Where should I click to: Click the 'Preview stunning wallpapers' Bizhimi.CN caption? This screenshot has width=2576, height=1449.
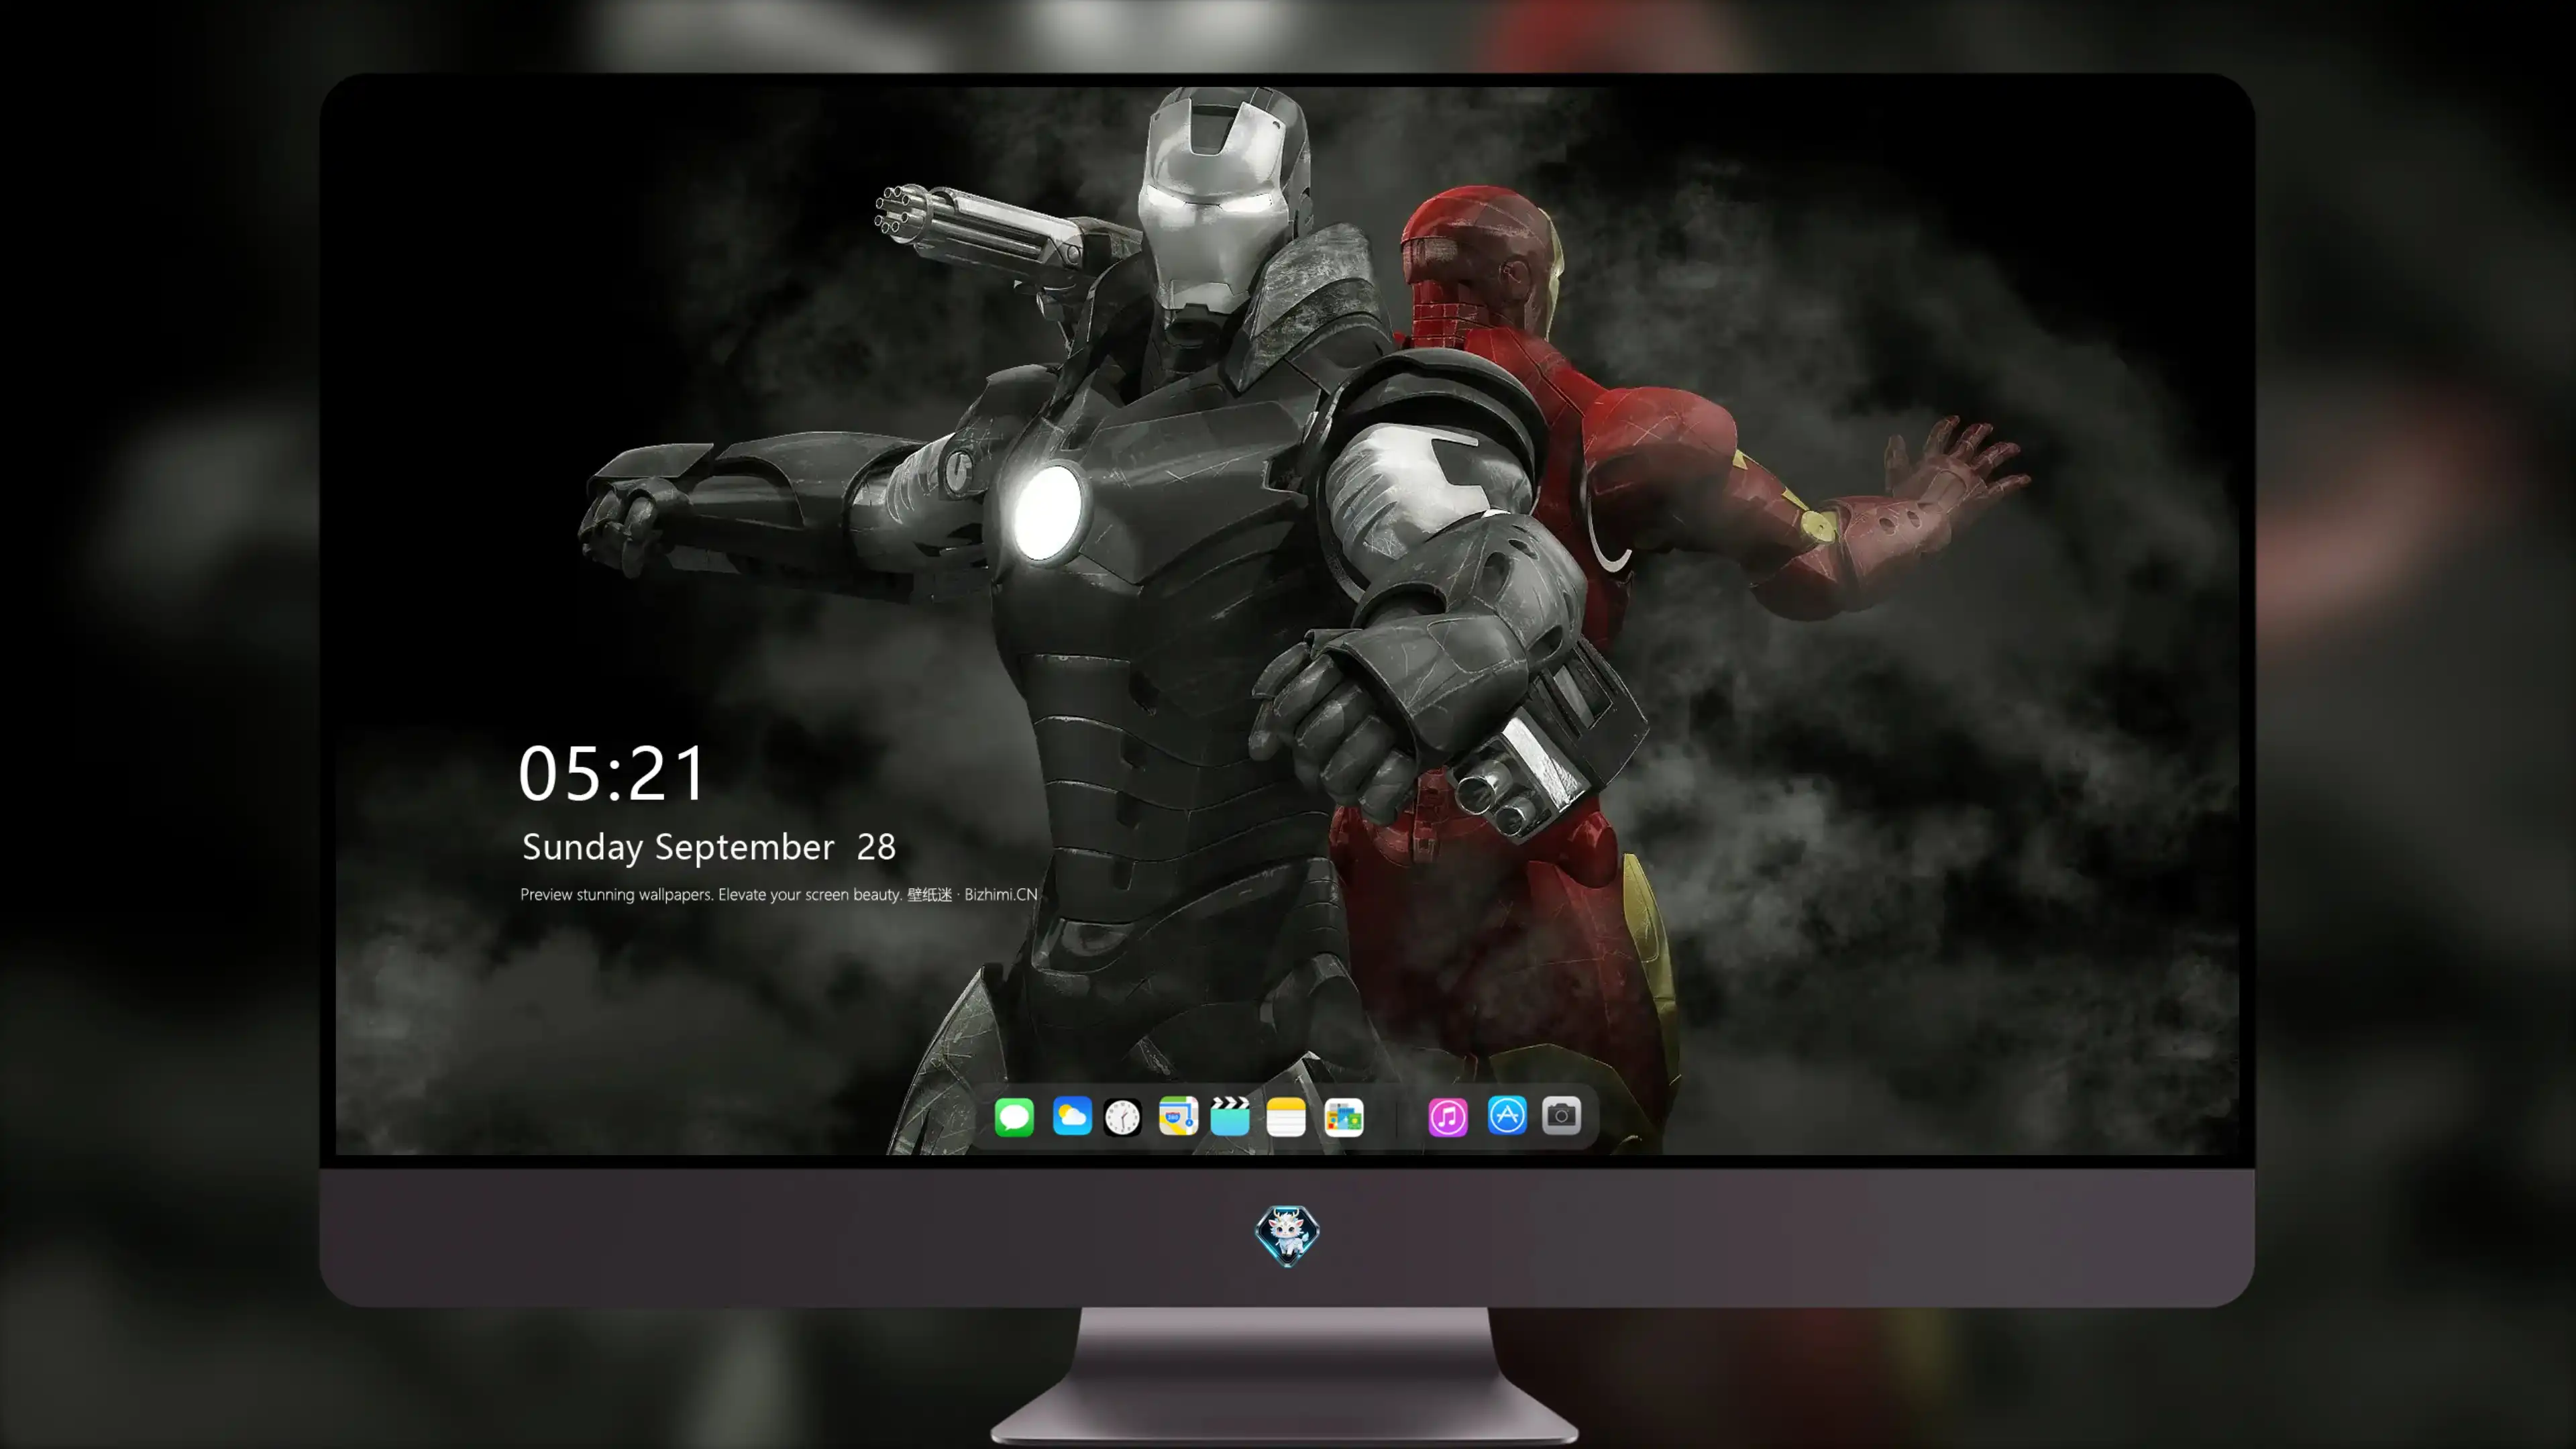(x=779, y=894)
